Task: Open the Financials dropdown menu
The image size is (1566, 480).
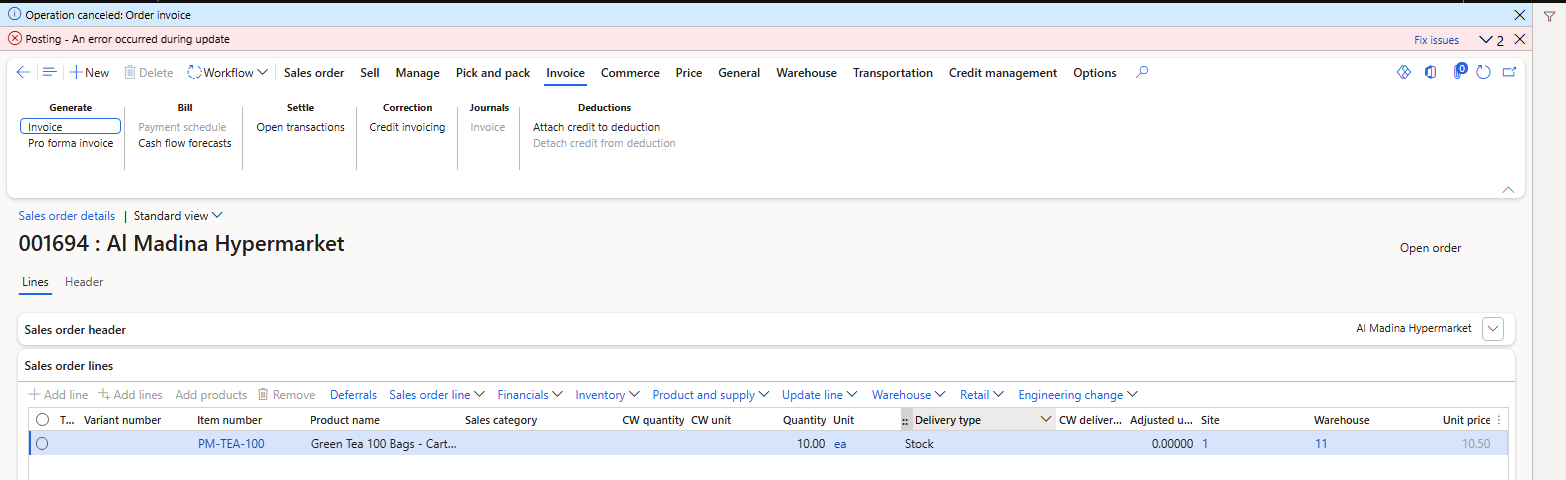Action: coord(530,395)
